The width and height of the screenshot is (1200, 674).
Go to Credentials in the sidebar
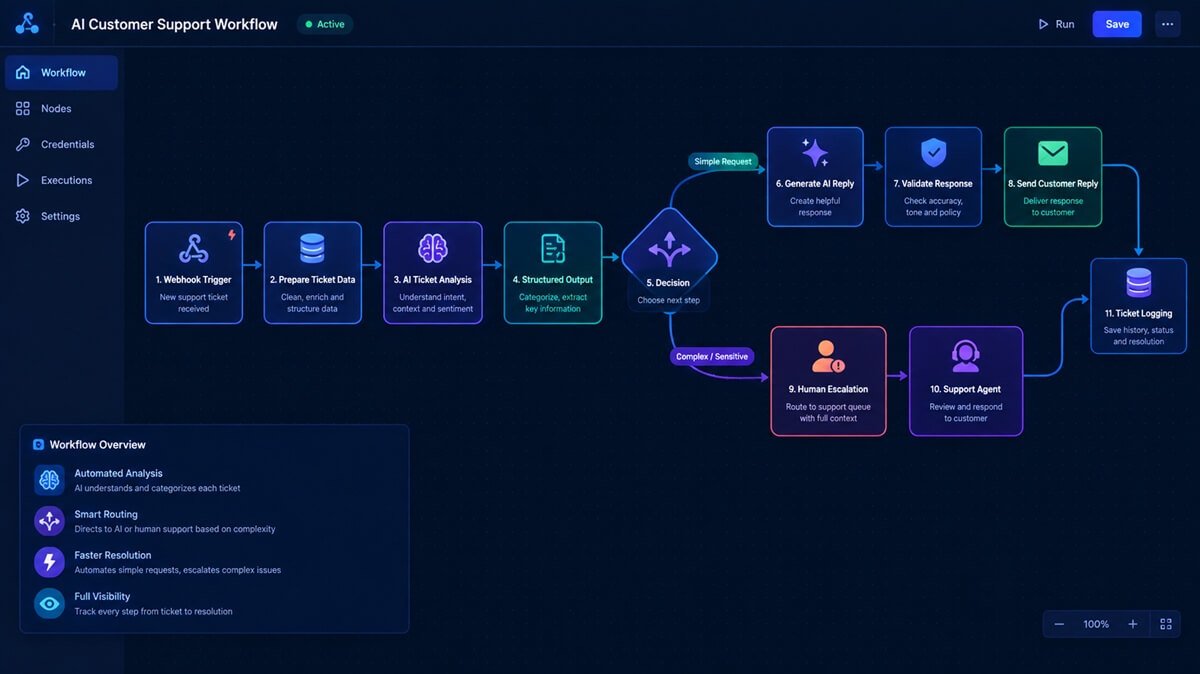[61, 145]
